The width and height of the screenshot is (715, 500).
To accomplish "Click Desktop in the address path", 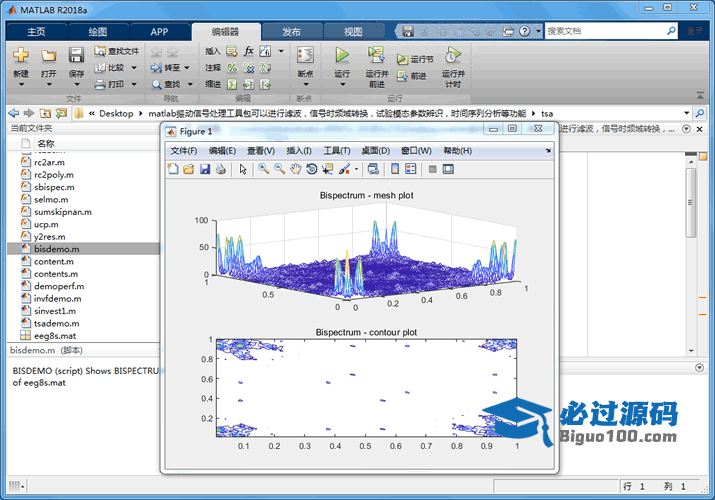I will (116, 113).
